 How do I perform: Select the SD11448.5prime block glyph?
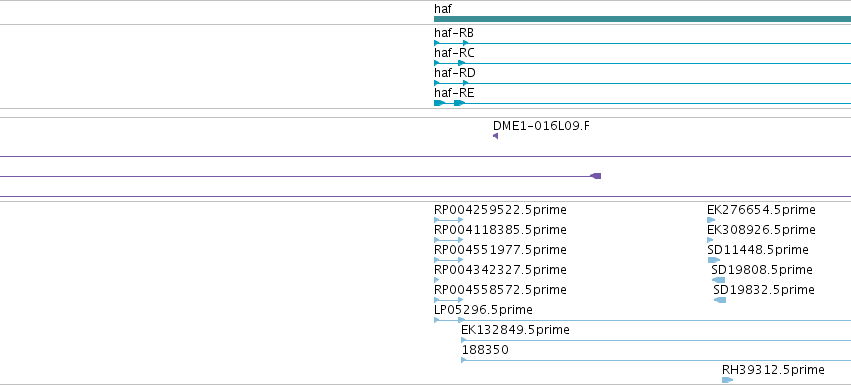[714, 260]
